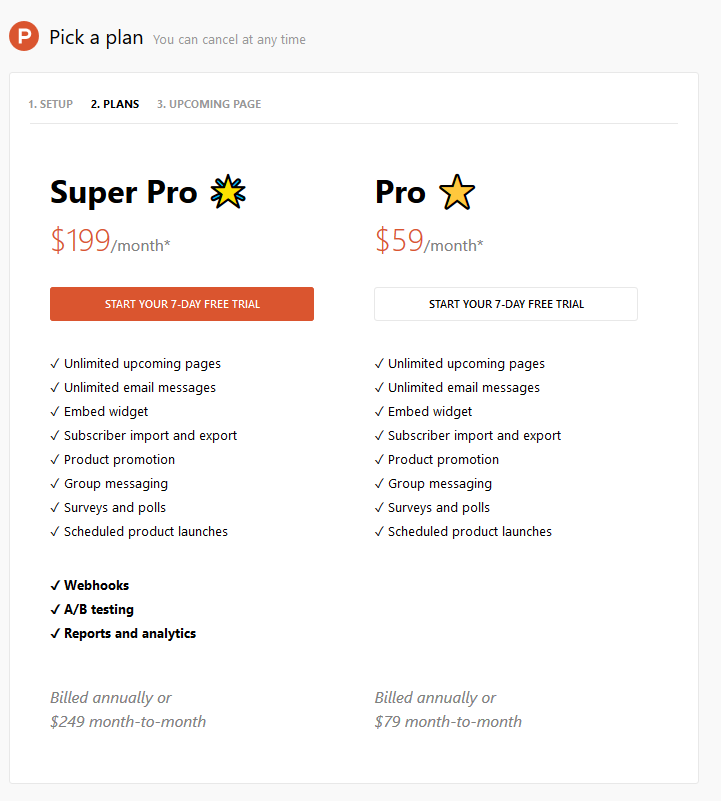The height and width of the screenshot is (801, 721).
Task: Click the $249 month-to-month billing note
Action: (x=128, y=722)
